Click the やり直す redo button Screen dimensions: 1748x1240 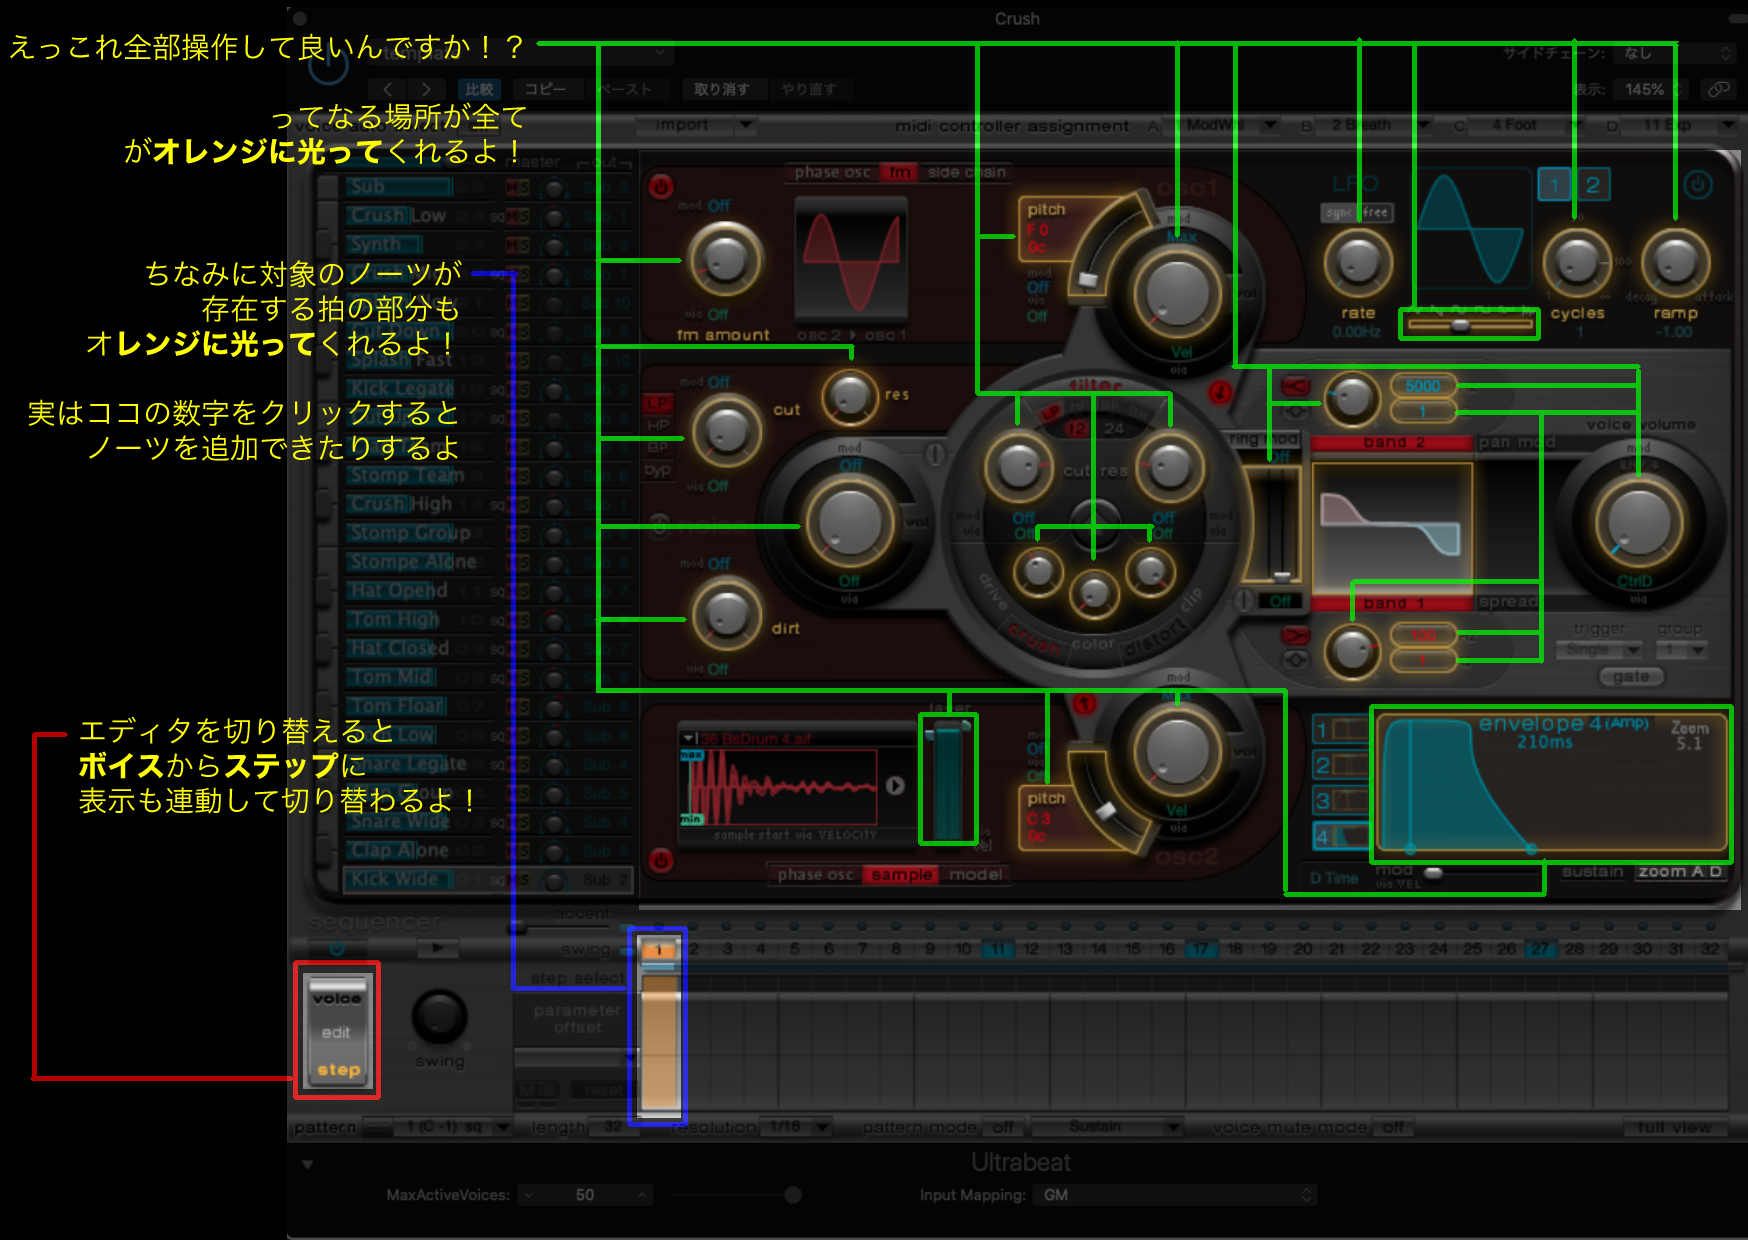tap(809, 89)
